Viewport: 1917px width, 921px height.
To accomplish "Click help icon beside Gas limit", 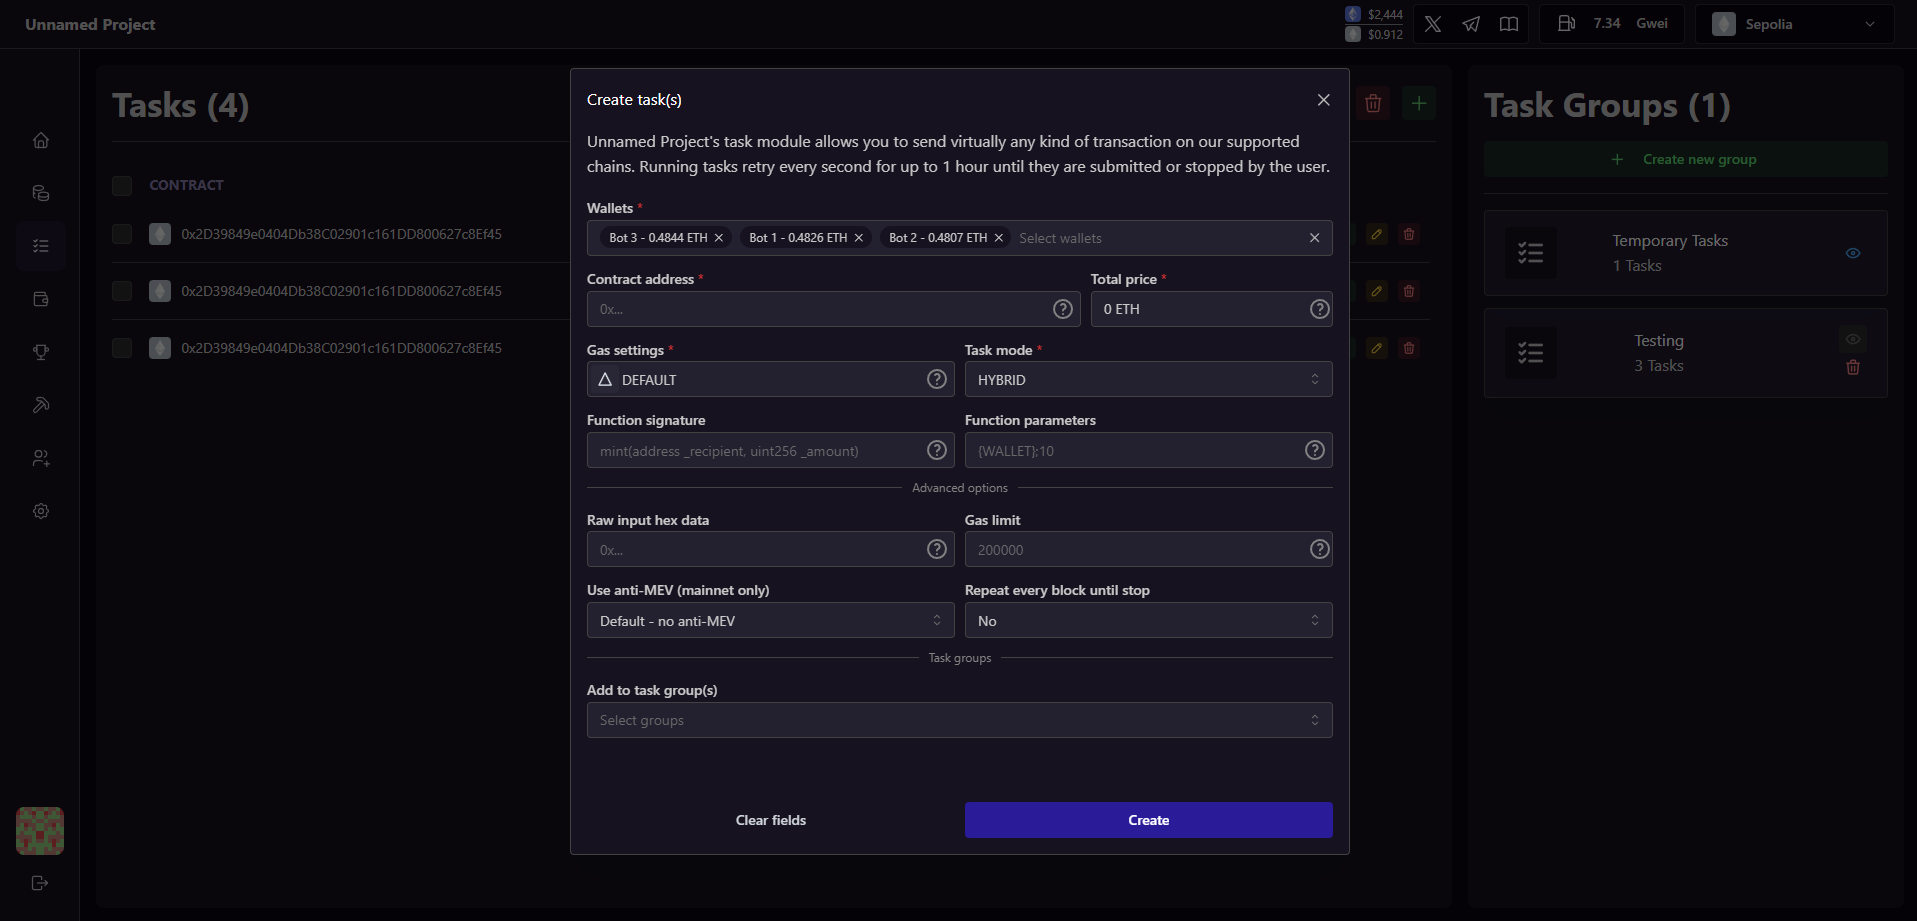I will [x=1320, y=549].
